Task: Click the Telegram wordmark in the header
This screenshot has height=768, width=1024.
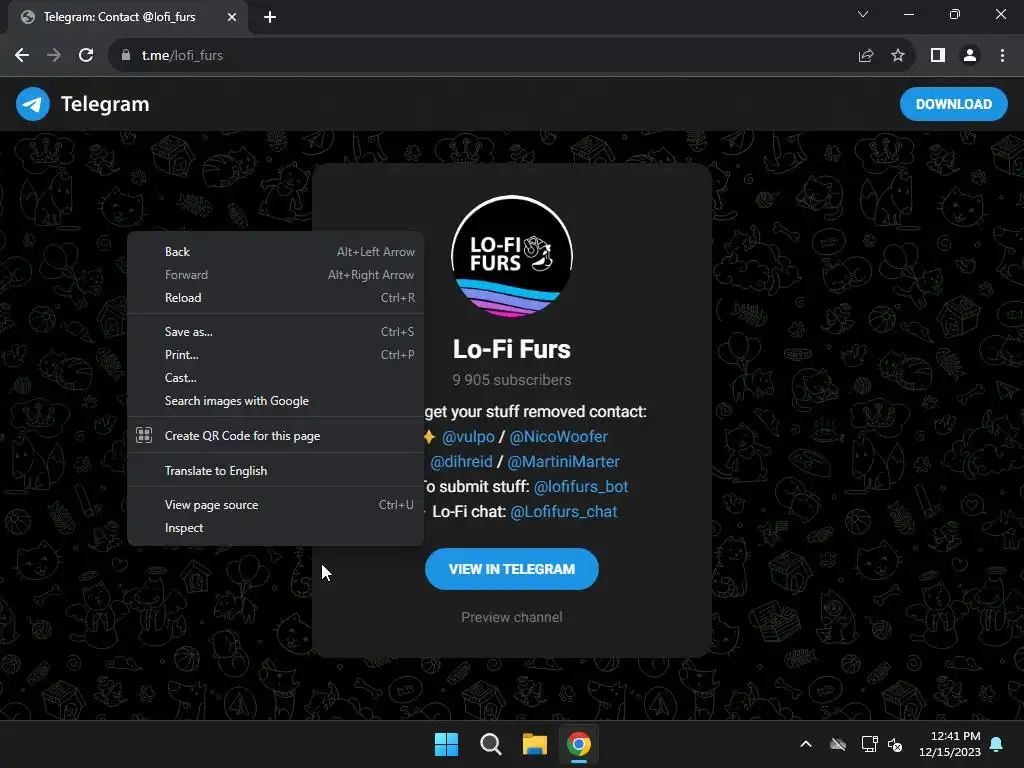Action: [x=105, y=104]
